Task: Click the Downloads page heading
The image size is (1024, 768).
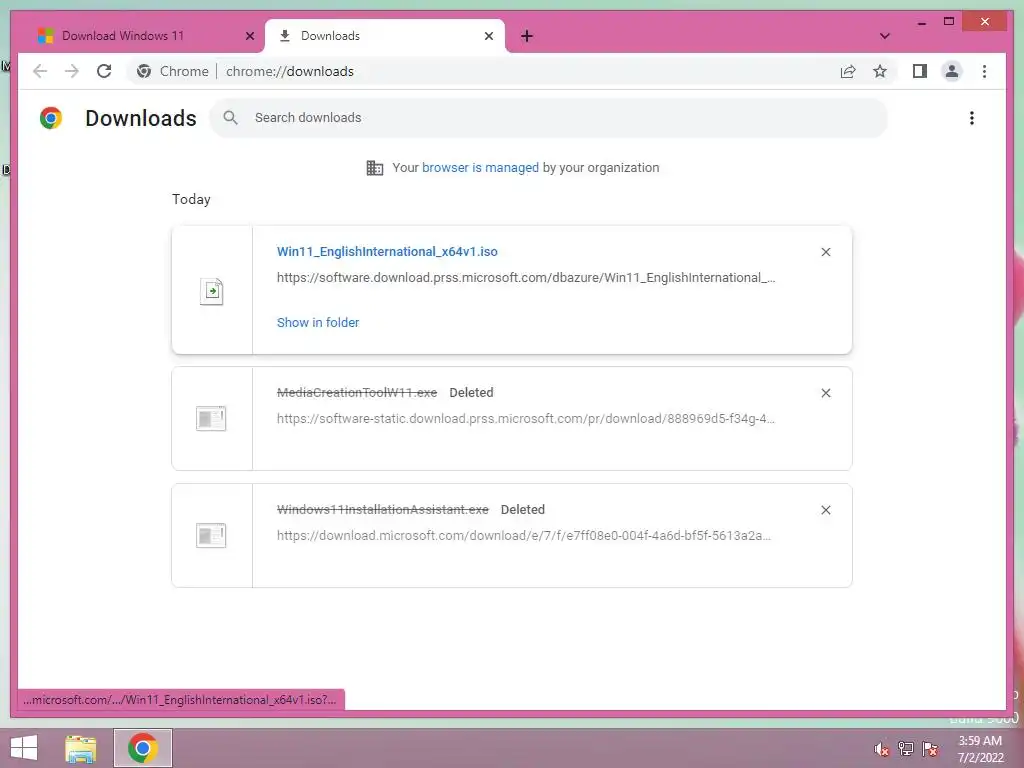Action: pos(141,118)
